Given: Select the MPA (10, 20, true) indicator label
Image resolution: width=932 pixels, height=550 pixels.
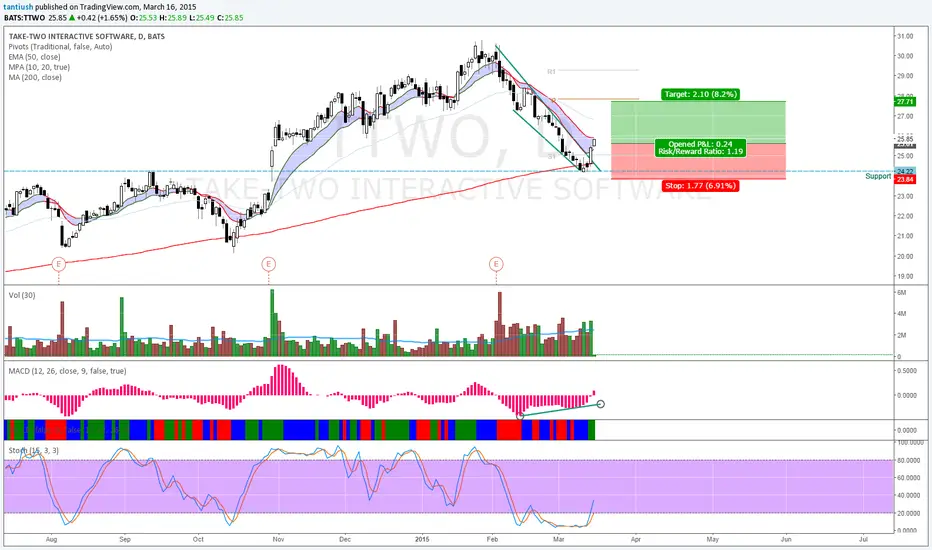Looking at the screenshot, I should 39,67.
